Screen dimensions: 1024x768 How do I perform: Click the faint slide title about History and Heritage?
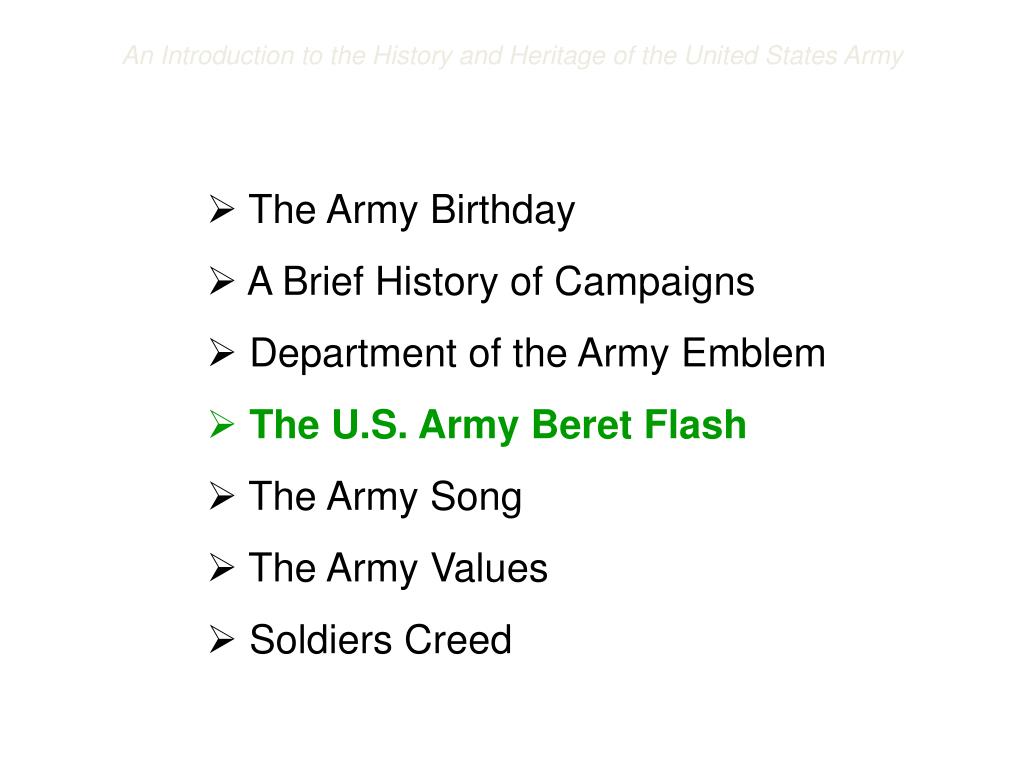(x=513, y=56)
